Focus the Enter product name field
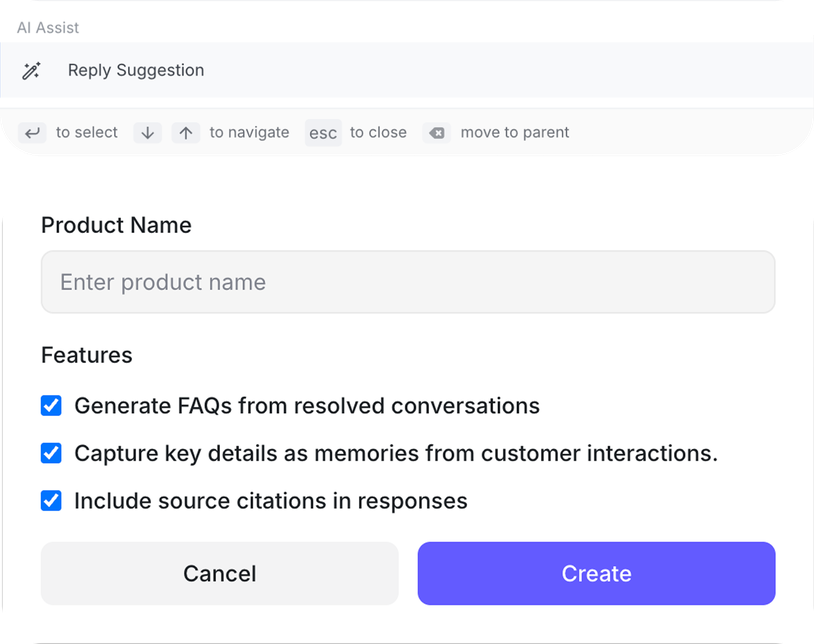The height and width of the screenshot is (644, 814). pos(408,282)
